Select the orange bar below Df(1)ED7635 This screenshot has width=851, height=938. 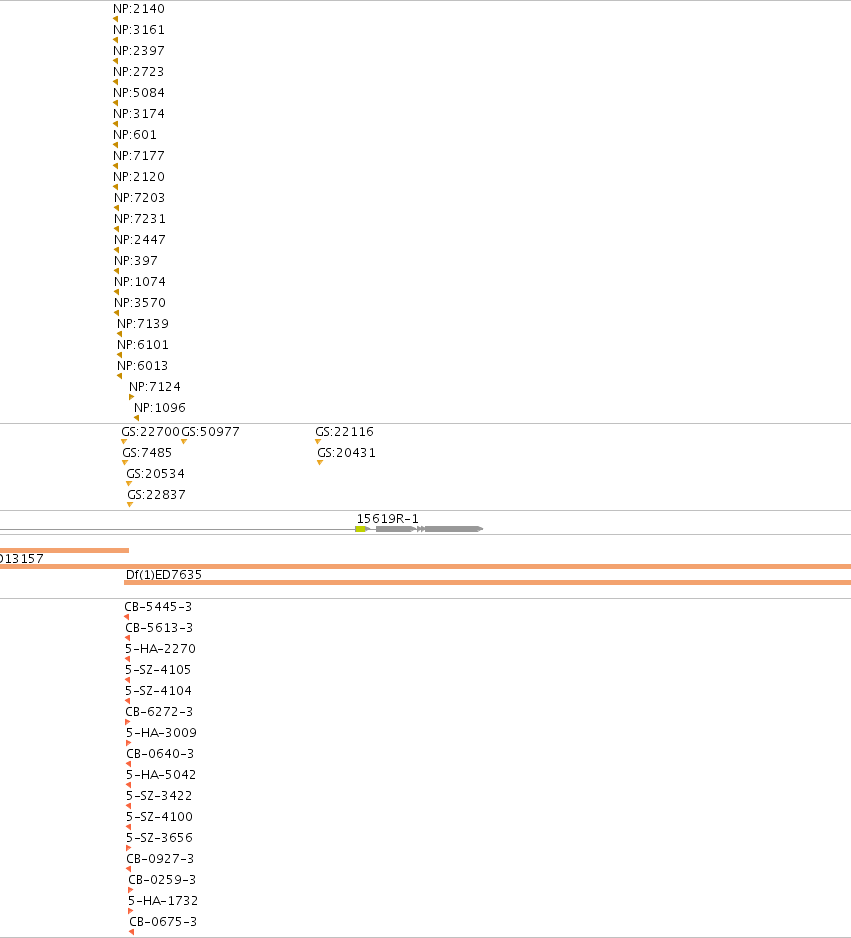[487, 582]
